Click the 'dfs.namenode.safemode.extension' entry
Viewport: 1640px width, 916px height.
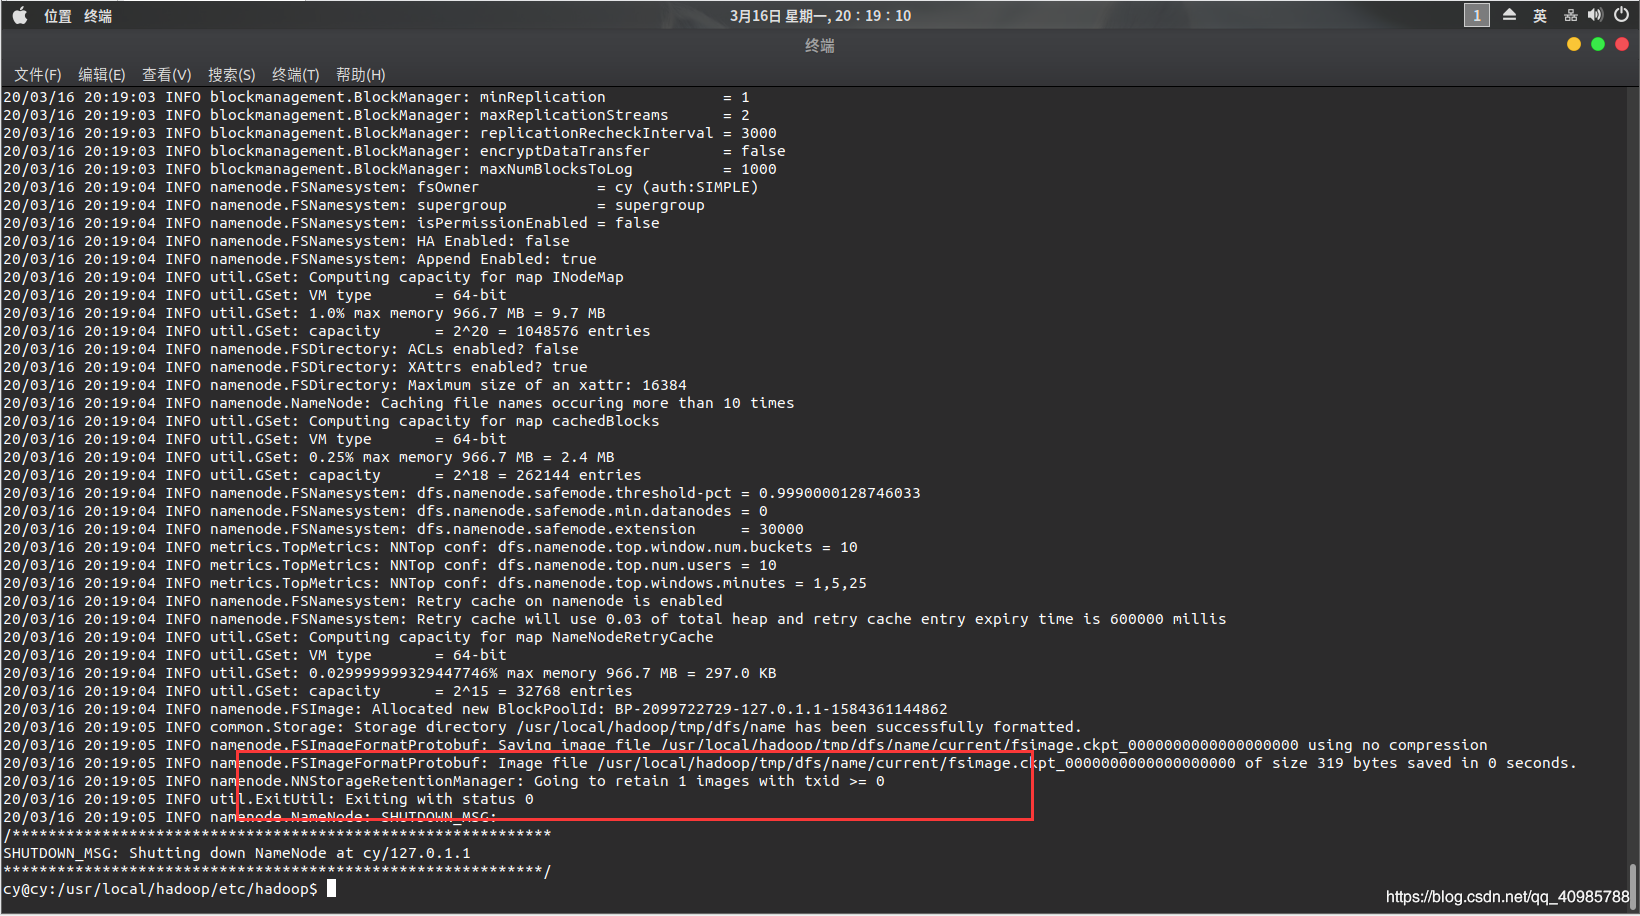556,529
